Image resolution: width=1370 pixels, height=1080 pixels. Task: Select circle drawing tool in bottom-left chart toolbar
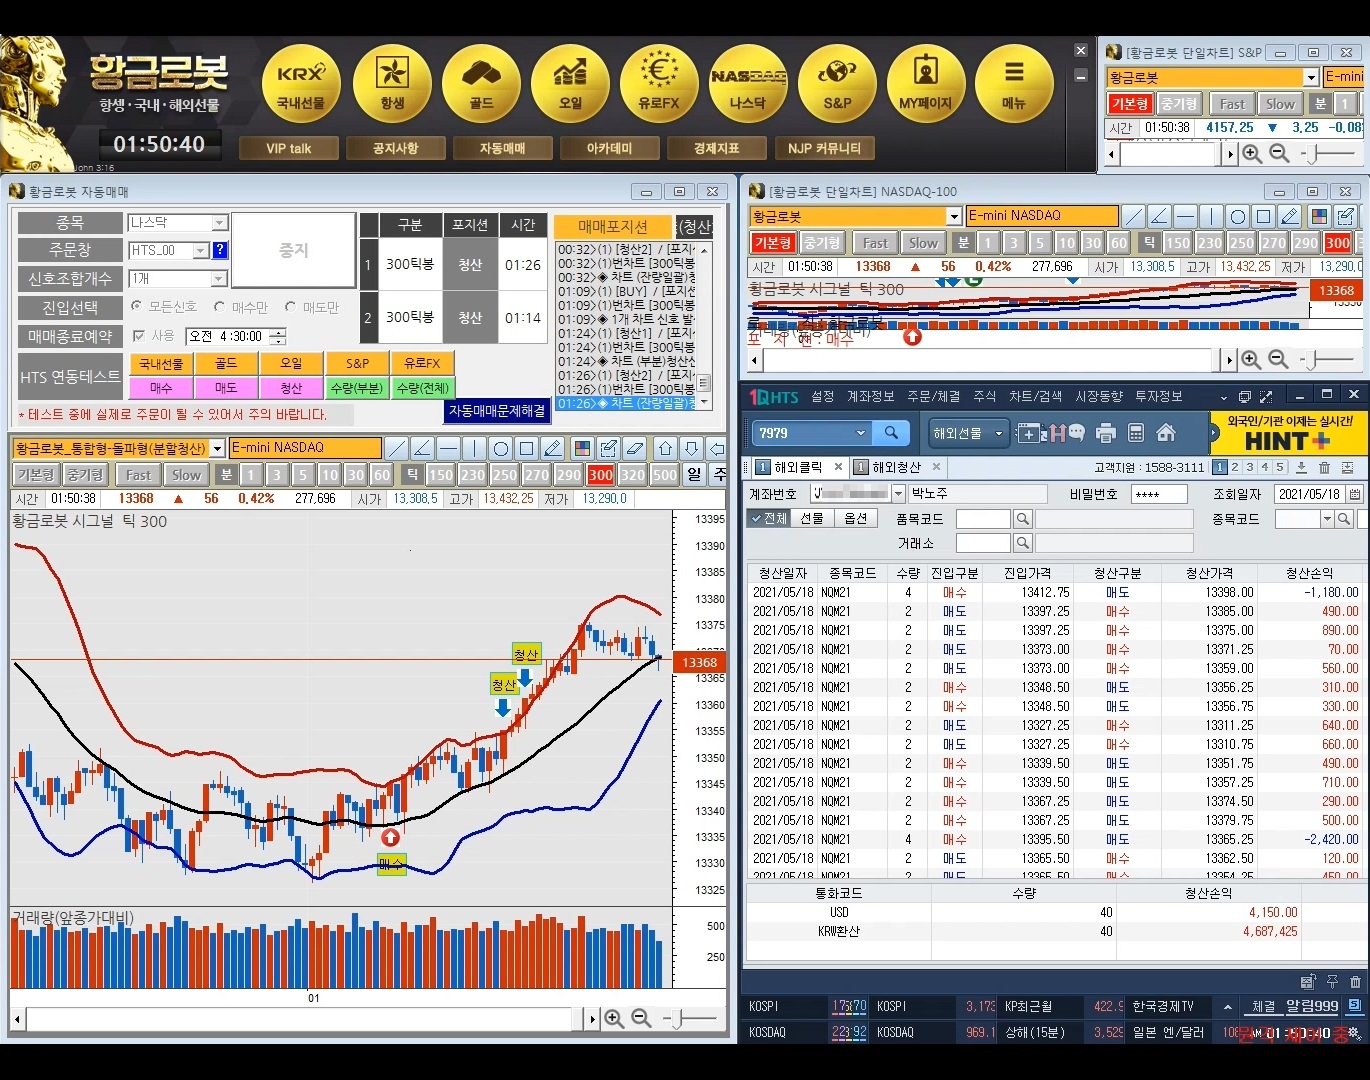click(x=501, y=448)
